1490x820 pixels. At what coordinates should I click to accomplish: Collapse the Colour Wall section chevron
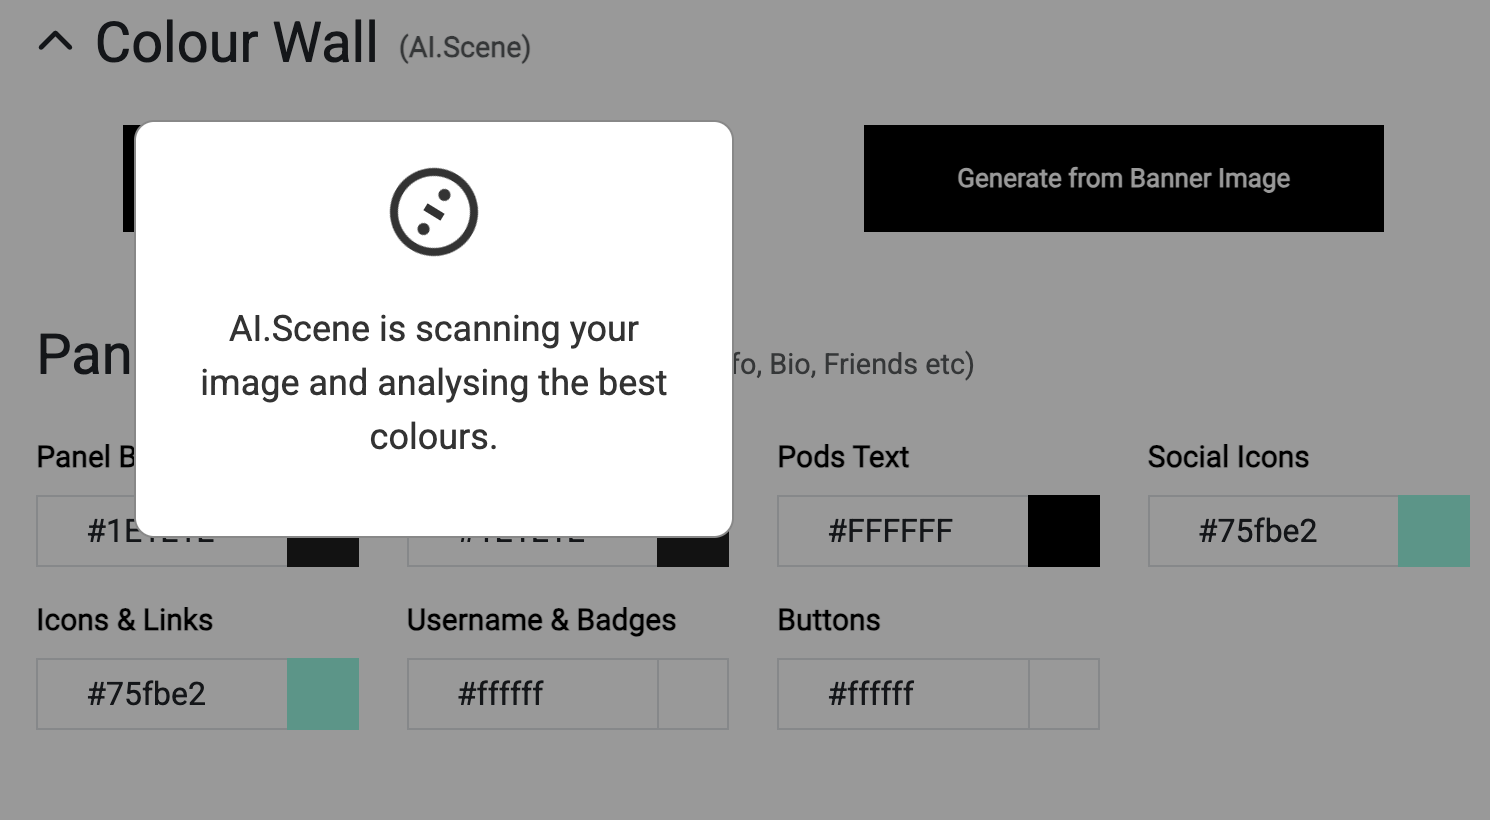tap(56, 42)
